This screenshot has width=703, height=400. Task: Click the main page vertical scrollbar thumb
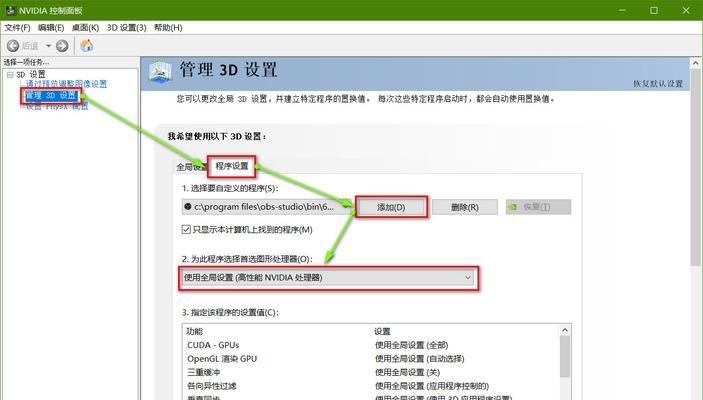696,168
